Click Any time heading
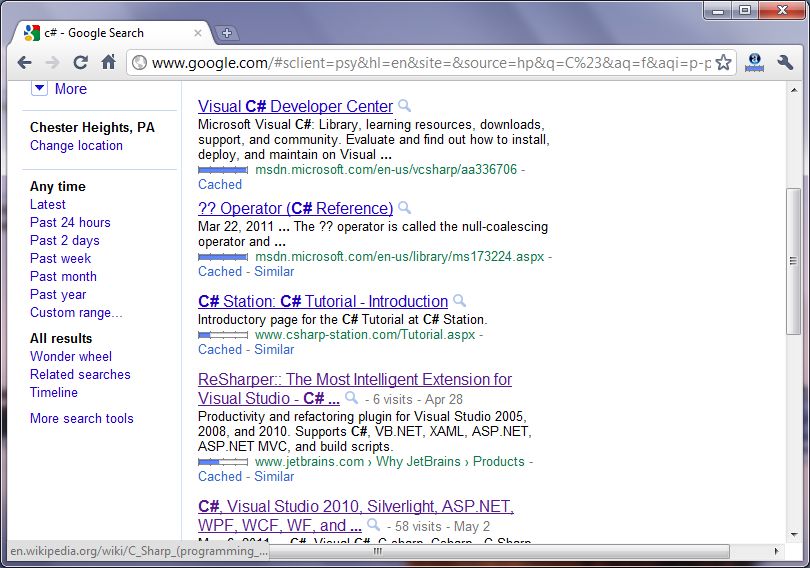810x568 pixels. [58, 186]
